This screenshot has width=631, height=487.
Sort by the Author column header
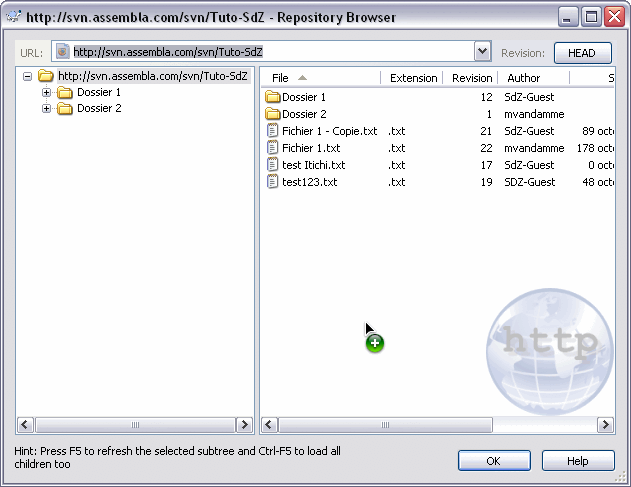click(534, 78)
